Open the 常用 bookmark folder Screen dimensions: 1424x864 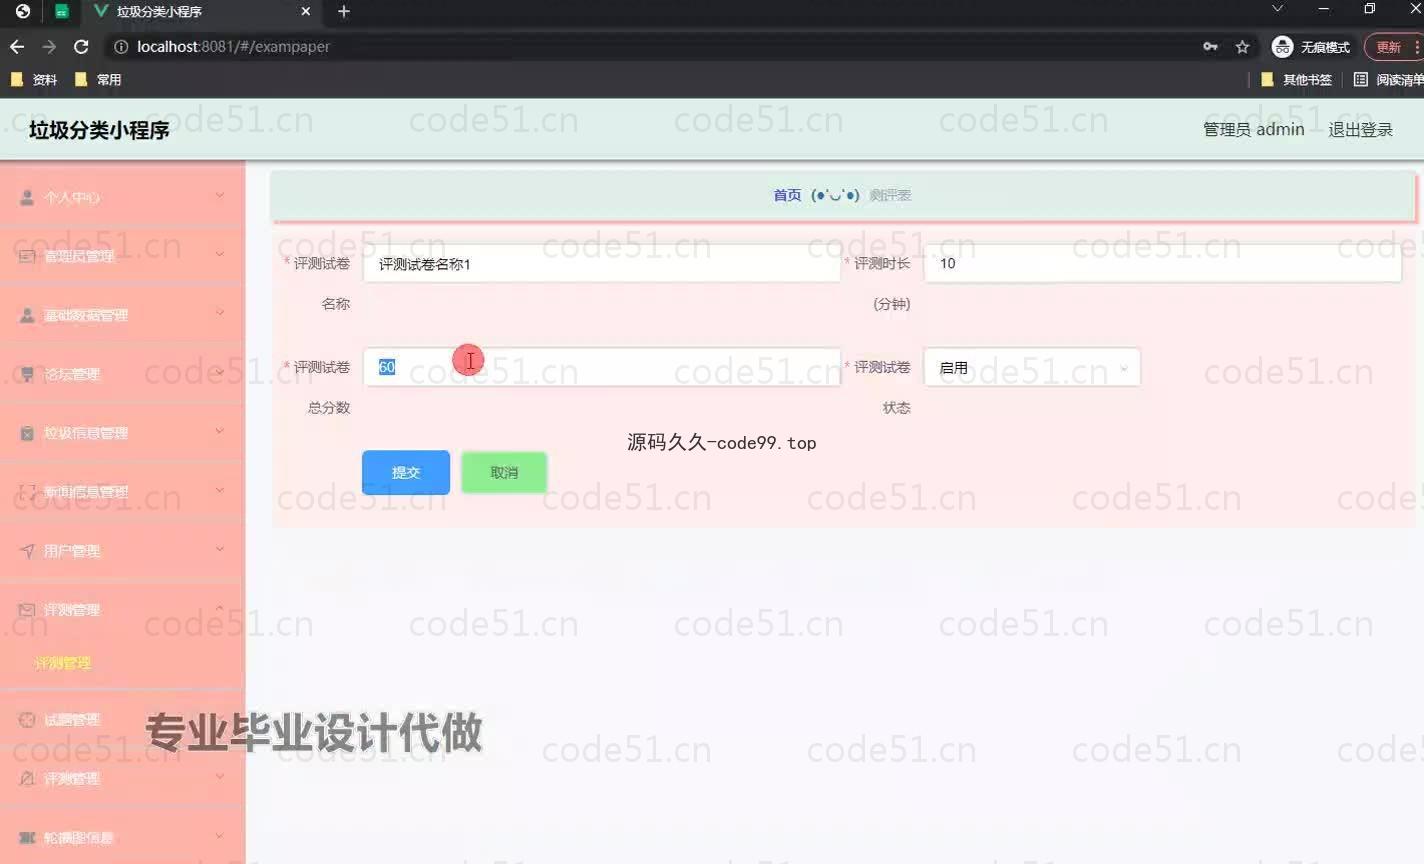click(x=98, y=80)
